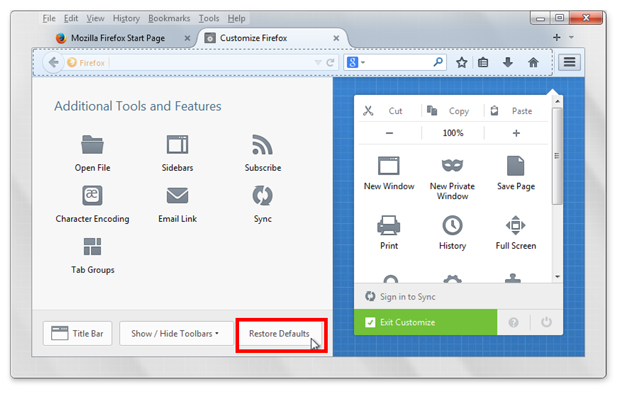Open the bookmarks list icon
This screenshot has height=397, width=620.
point(483,62)
